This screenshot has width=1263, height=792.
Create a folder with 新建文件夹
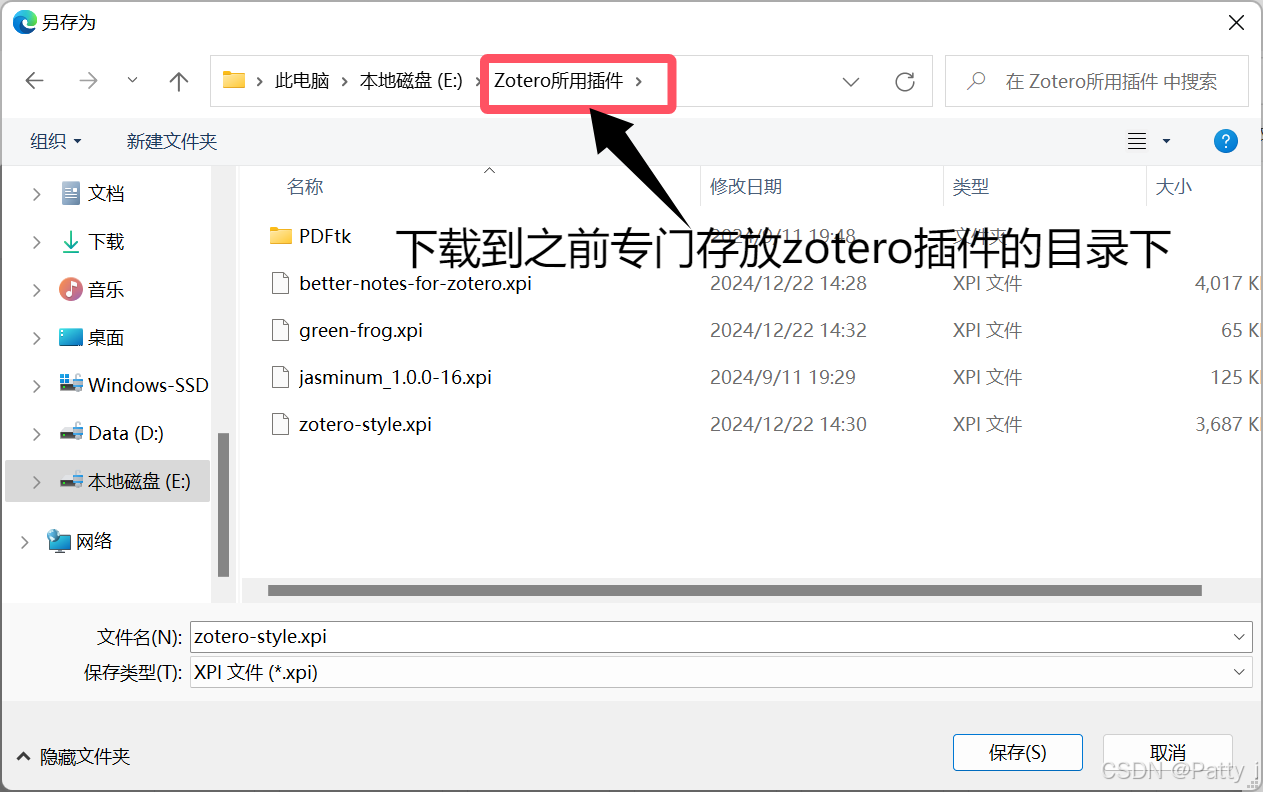coord(172,141)
